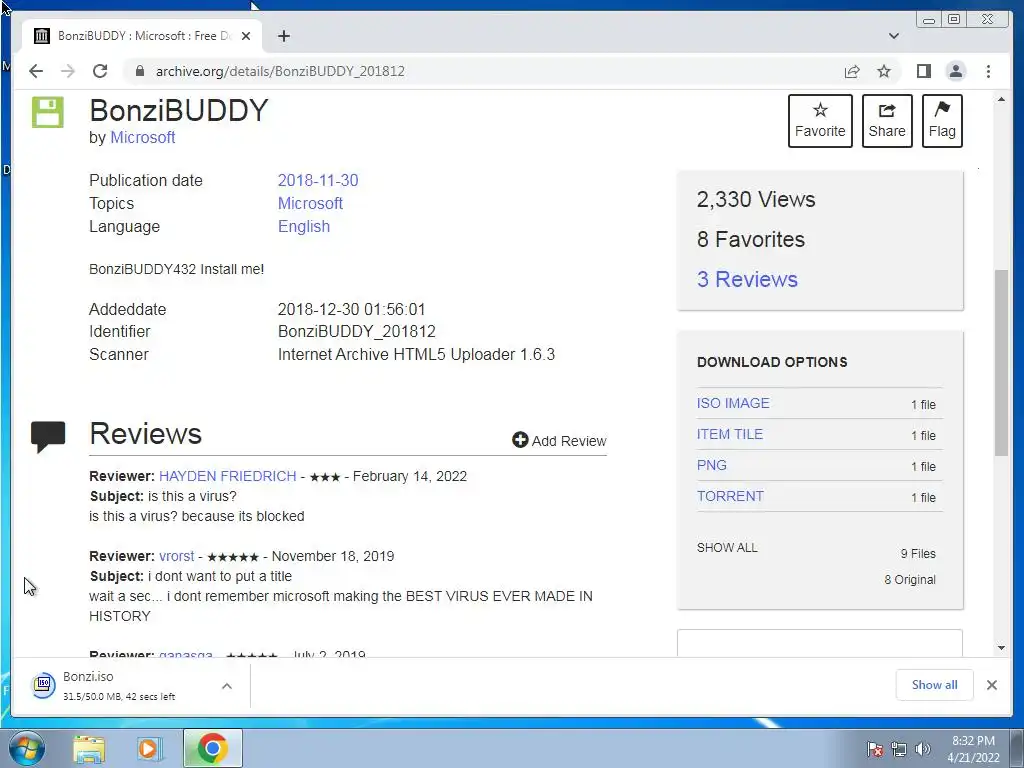Click the Bonzi.iso file icon

click(x=43, y=684)
